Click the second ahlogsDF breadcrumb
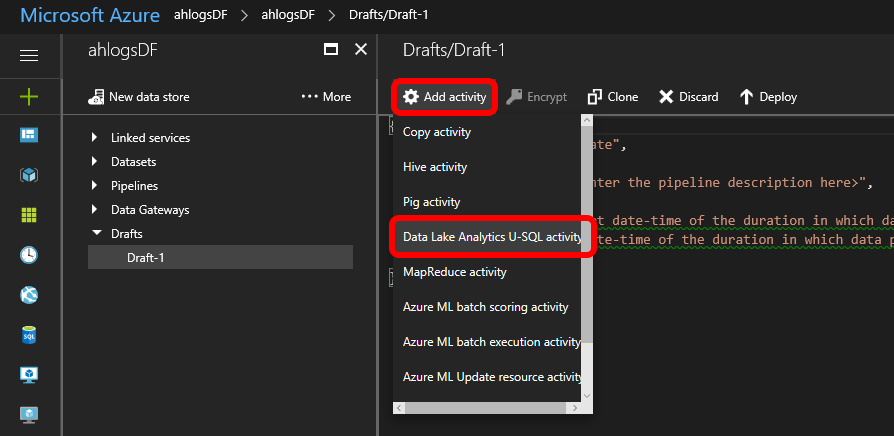894x436 pixels. pyautogui.click(x=288, y=15)
